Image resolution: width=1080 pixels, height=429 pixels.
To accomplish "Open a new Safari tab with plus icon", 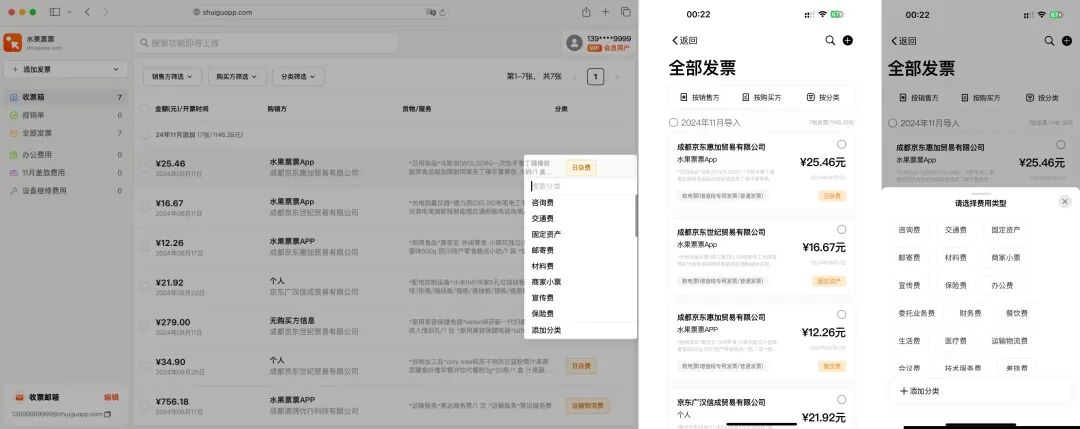I will (x=605, y=12).
